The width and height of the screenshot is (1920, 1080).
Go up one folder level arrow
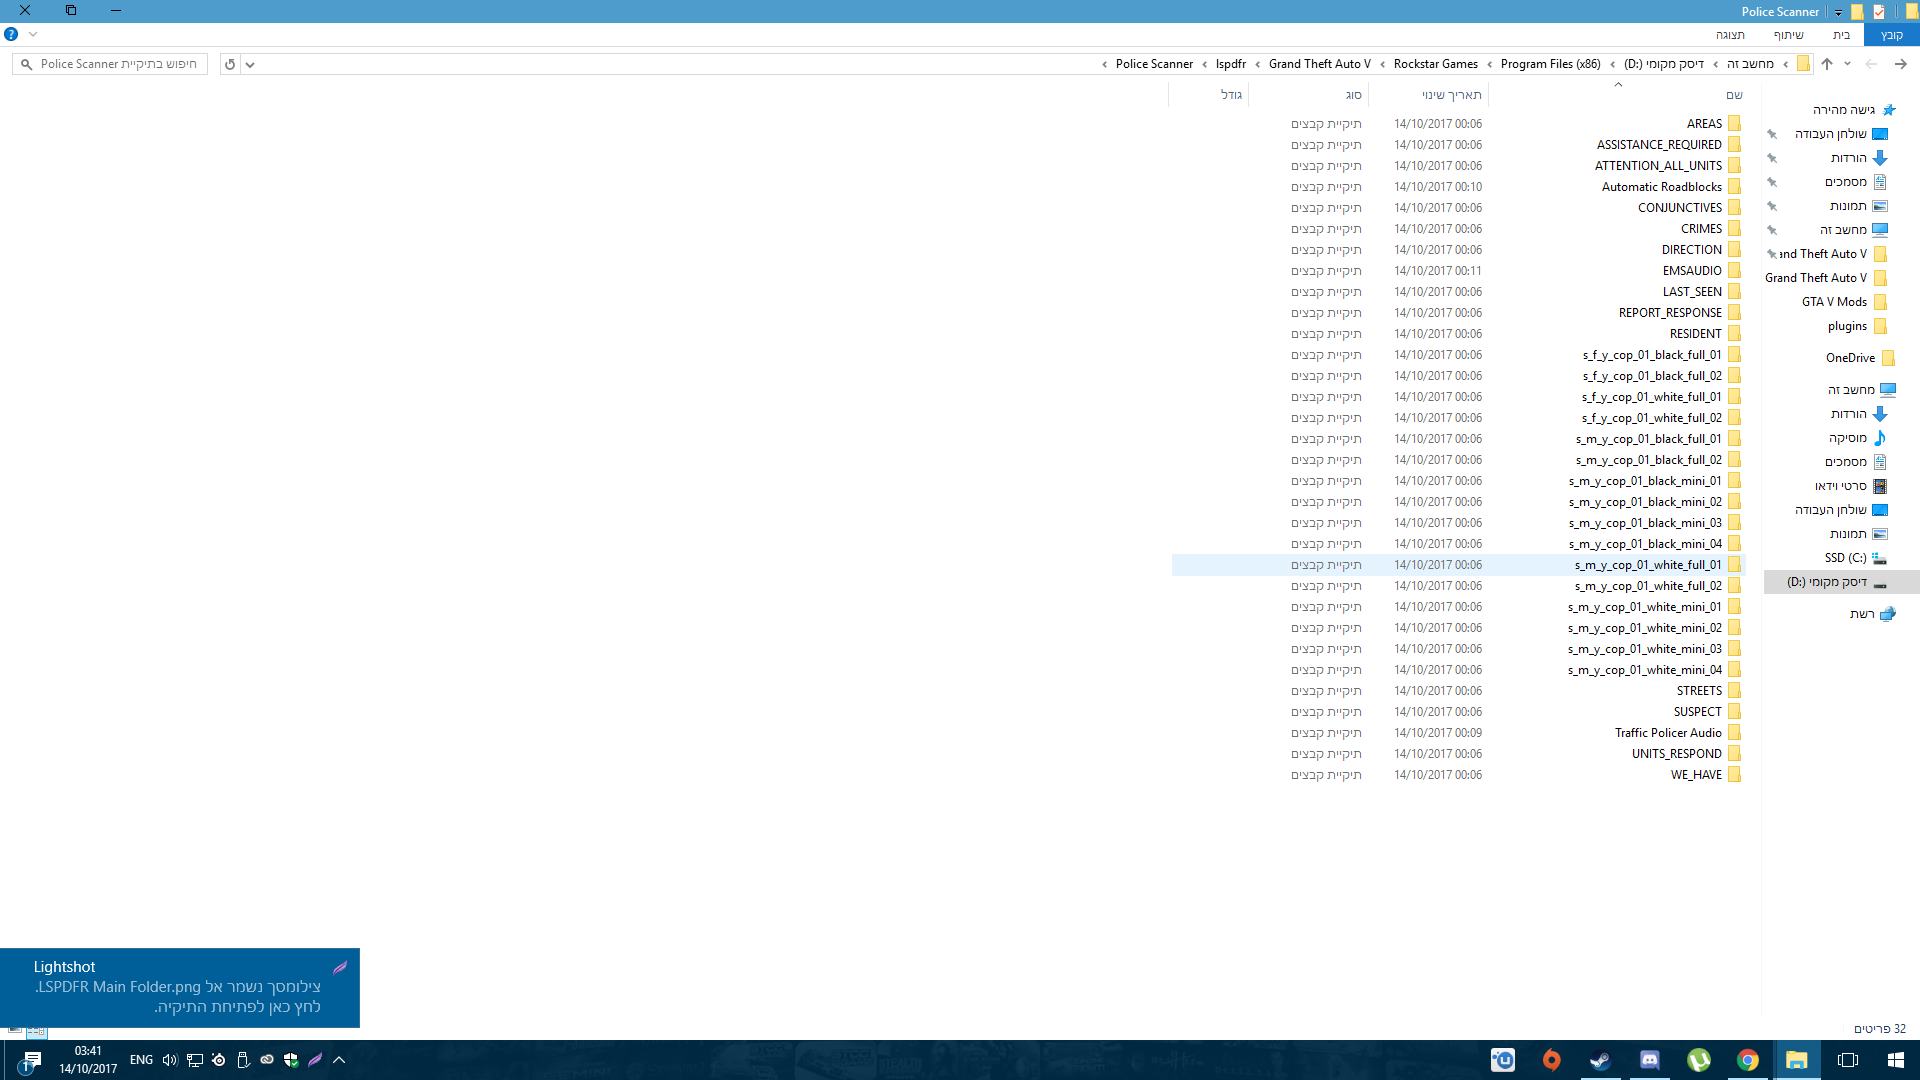pyautogui.click(x=1827, y=64)
